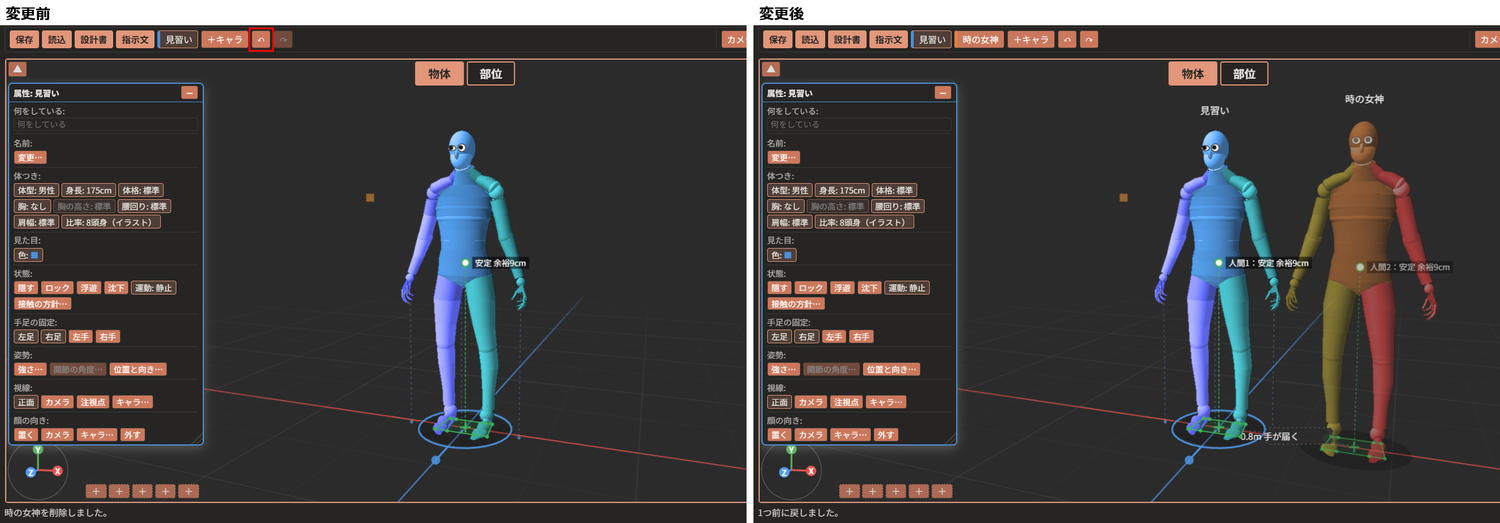Select the brown 時の女神 figure in 変更後 viewport
This screenshot has height=523, width=1500.
click(1360, 290)
